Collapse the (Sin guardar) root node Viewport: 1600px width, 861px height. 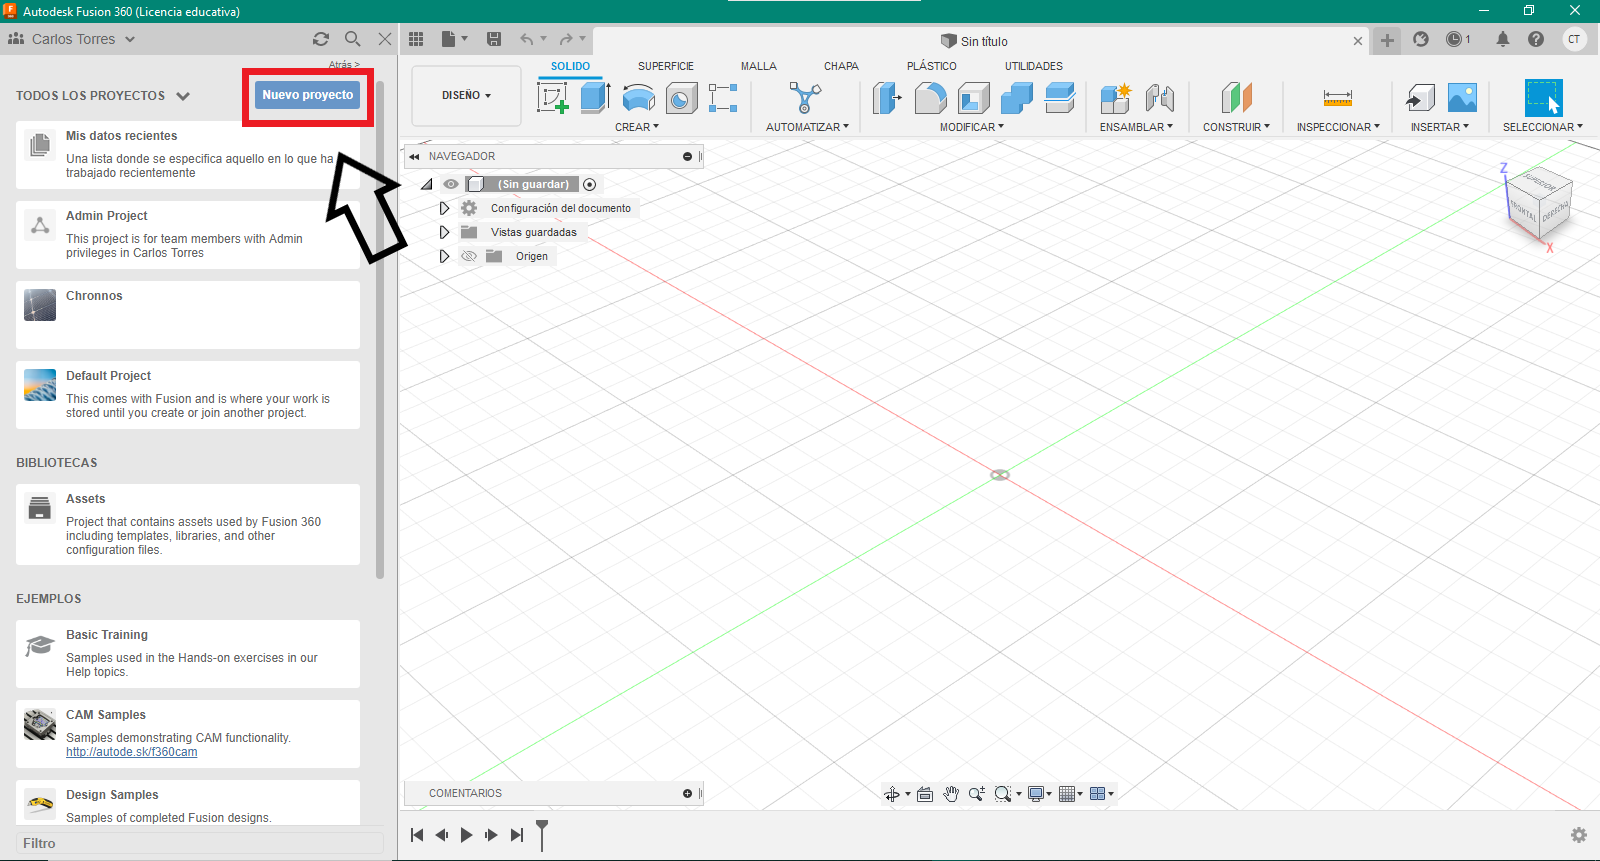click(427, 184)
